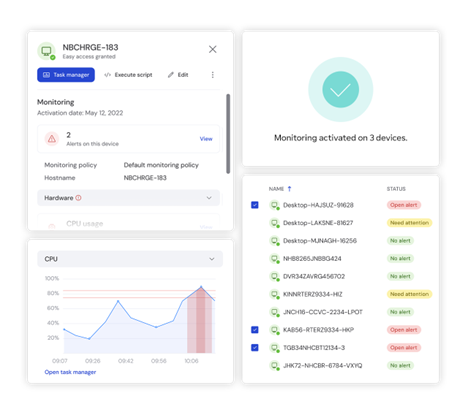This screenshot has height=415, width=468.
Task: Click the Edit option with pencil
Action: click(x=178, y=75)
